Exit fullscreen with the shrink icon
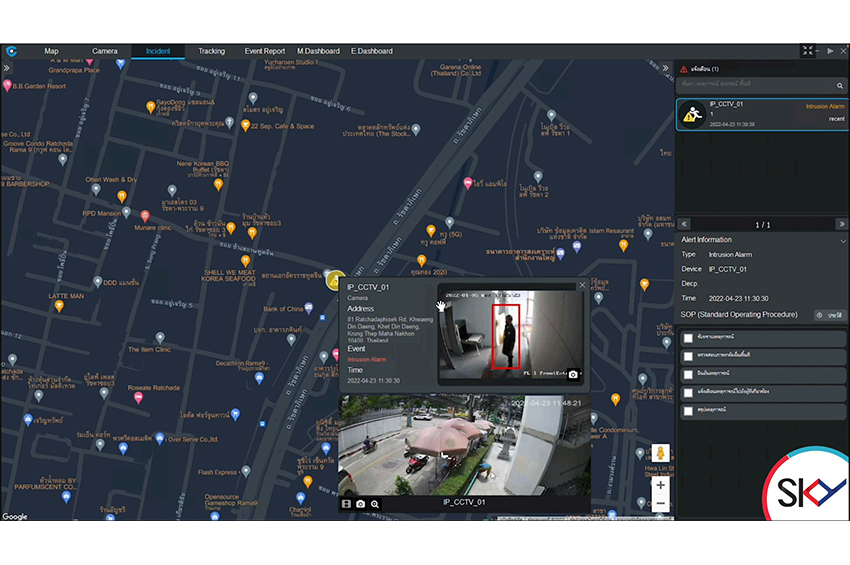The height and width of the screenshot is (565, 850). (x=808, y=51)
